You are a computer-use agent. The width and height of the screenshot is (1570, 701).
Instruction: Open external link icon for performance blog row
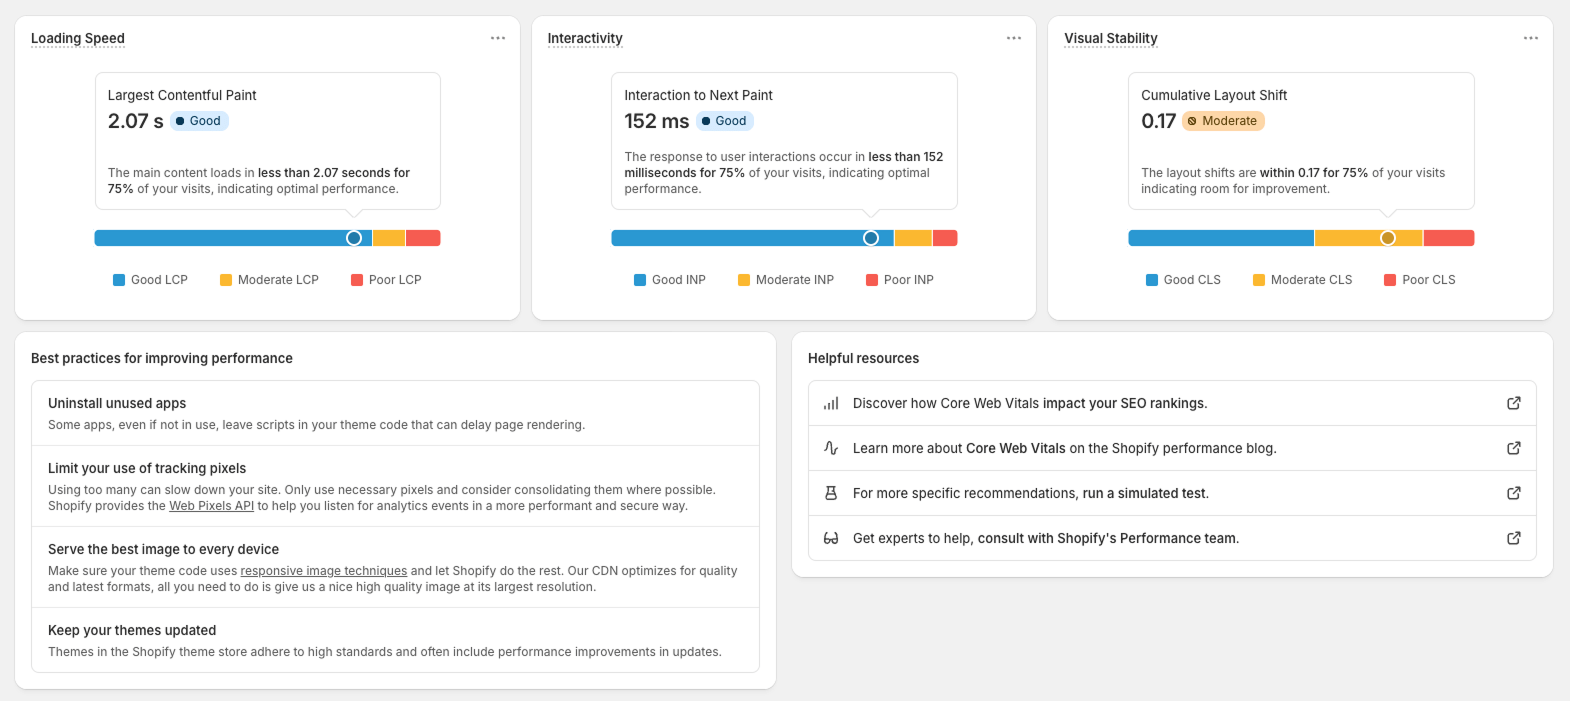1514,448
